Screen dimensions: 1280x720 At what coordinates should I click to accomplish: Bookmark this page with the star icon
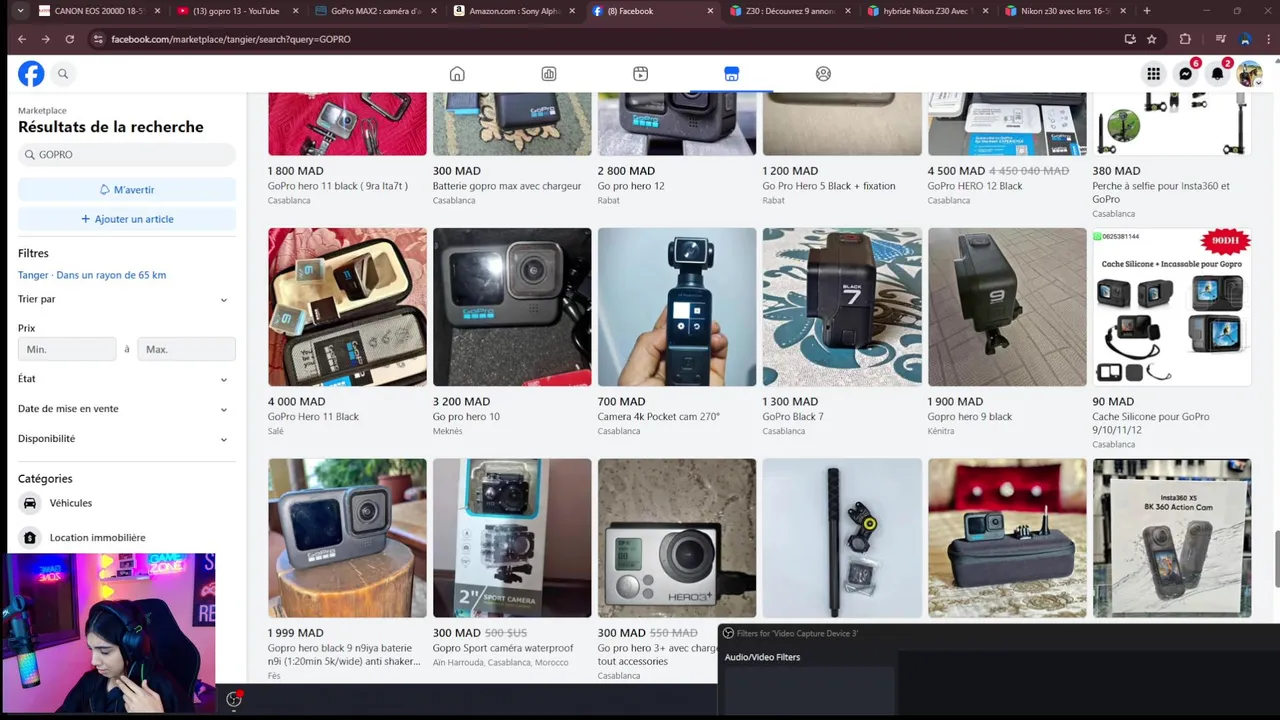(1152, 39)
